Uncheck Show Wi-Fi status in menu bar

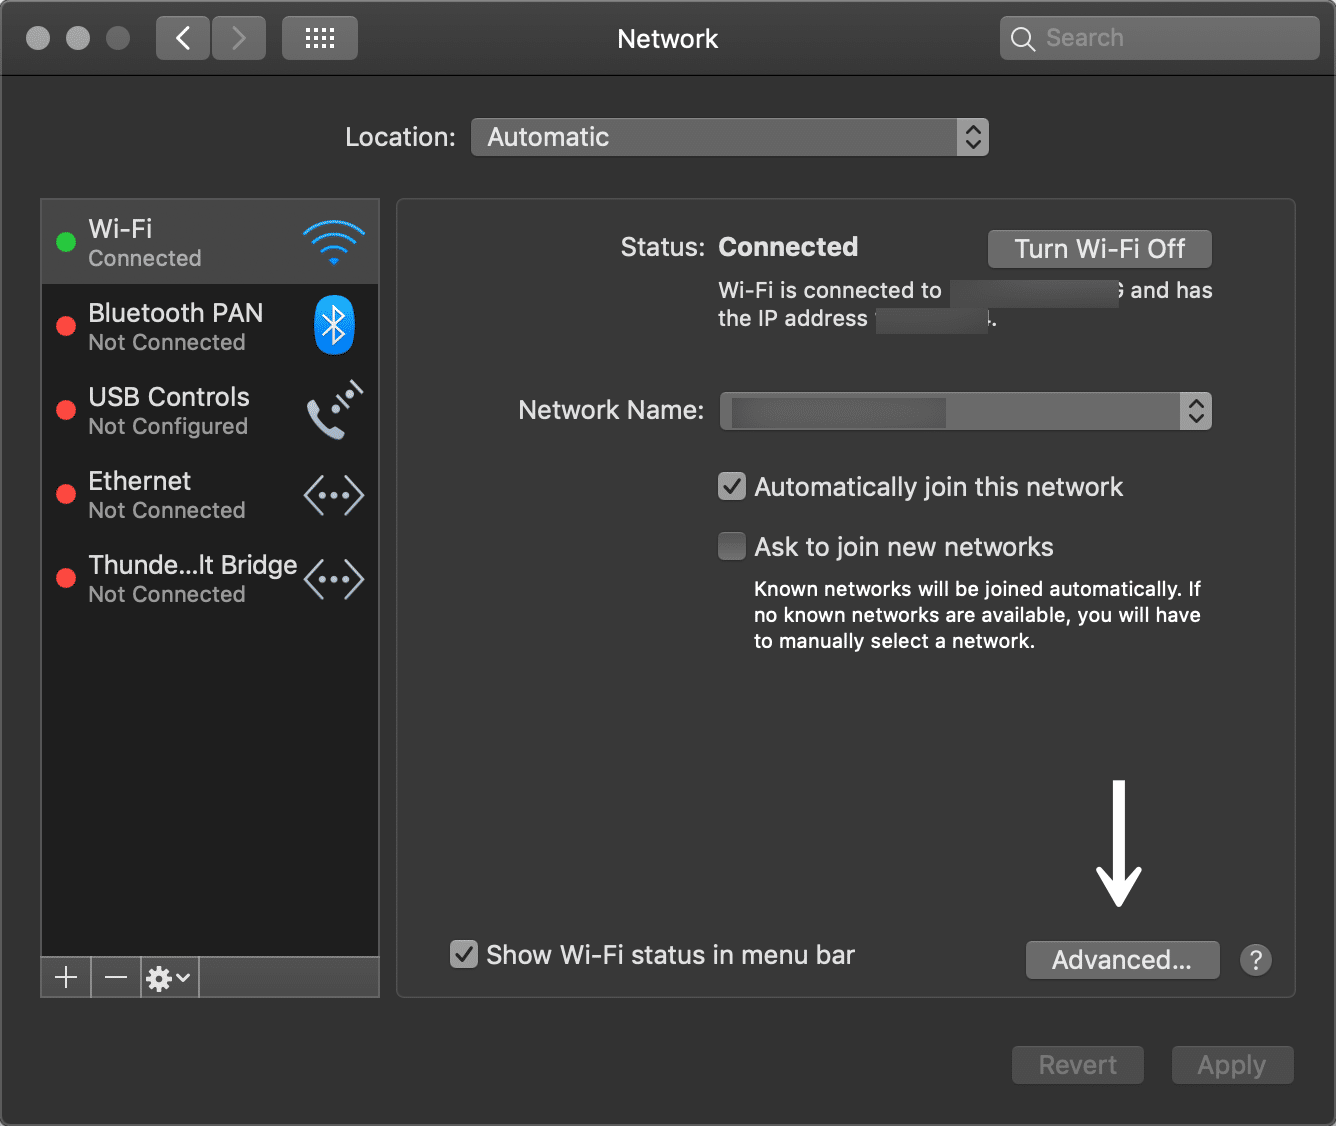pos(463,954)
